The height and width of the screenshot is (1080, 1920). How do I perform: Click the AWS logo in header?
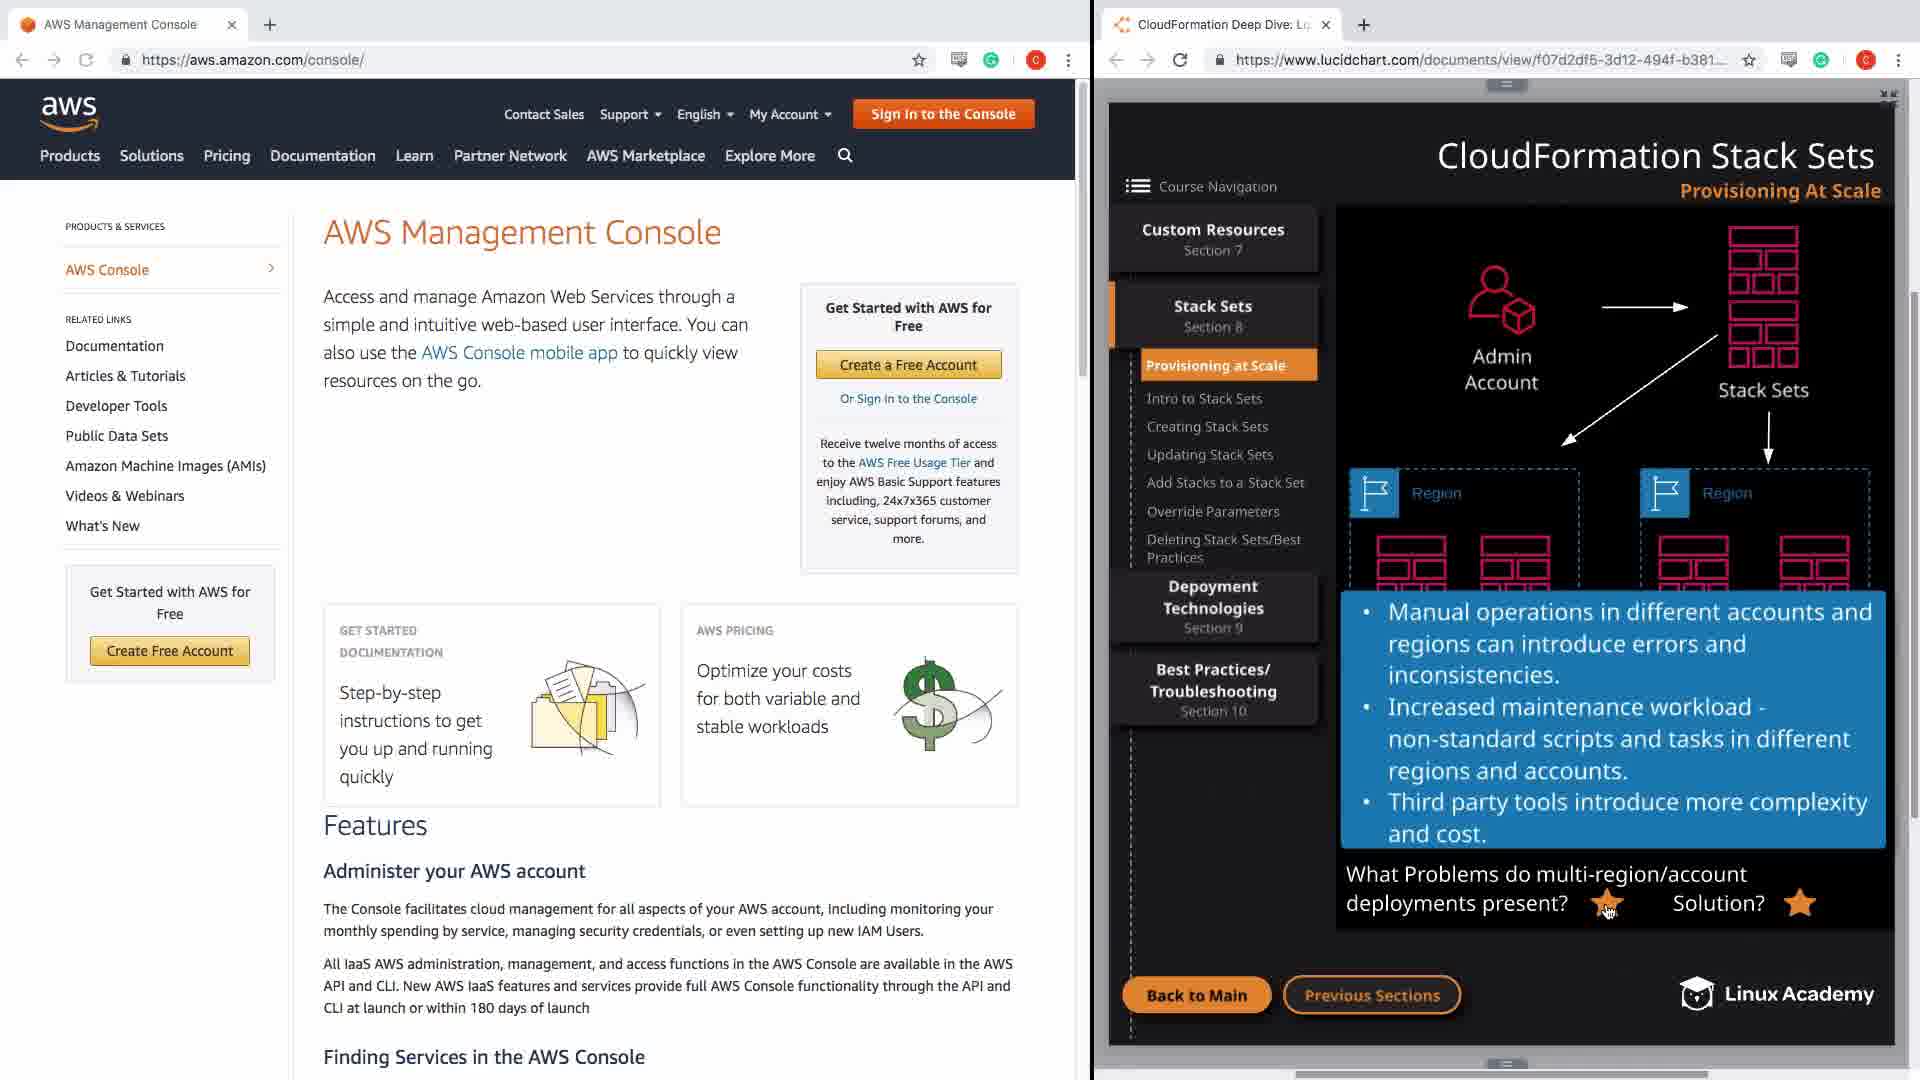[69, 113]
